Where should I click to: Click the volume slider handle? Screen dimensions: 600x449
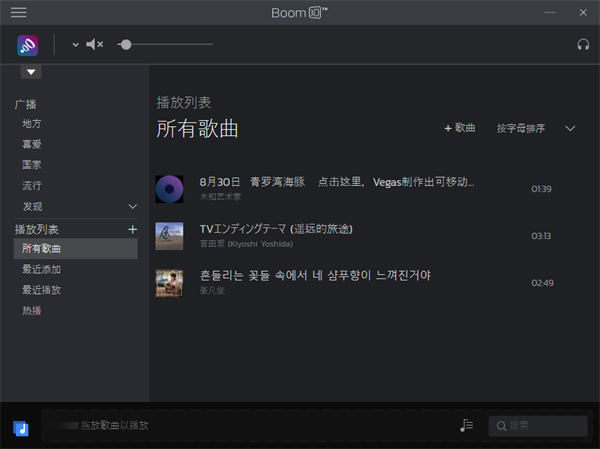click(x=126, y=44)
